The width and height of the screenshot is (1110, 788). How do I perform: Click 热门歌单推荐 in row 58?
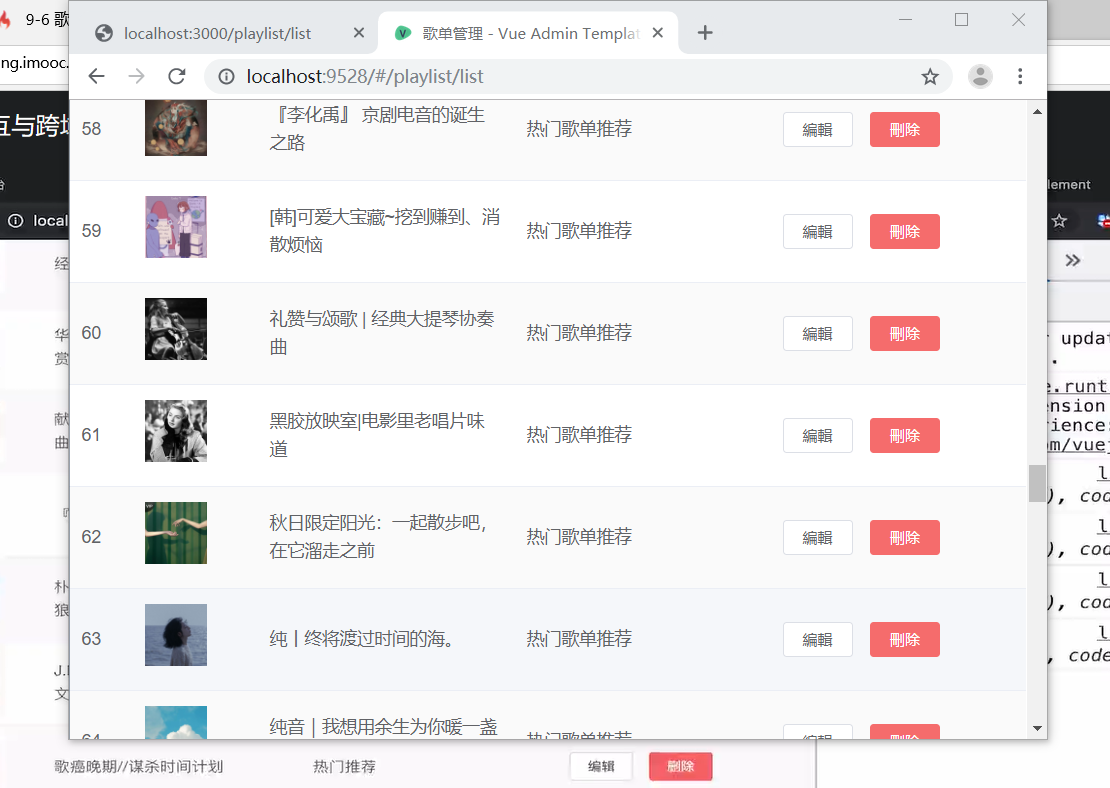point(579,129)
